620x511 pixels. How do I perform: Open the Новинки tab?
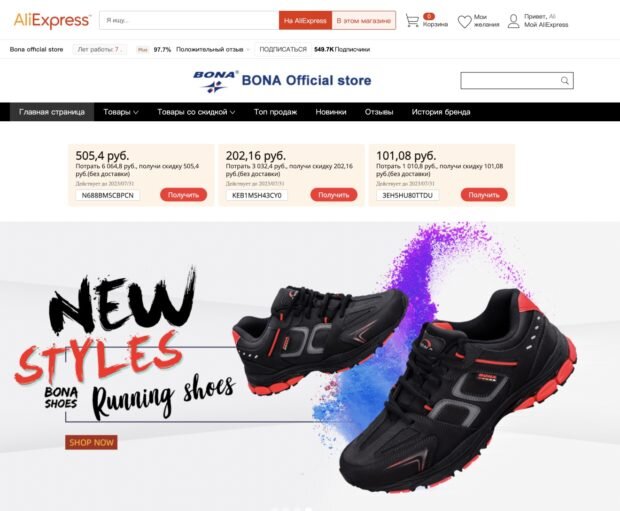(x=331, y=112)
